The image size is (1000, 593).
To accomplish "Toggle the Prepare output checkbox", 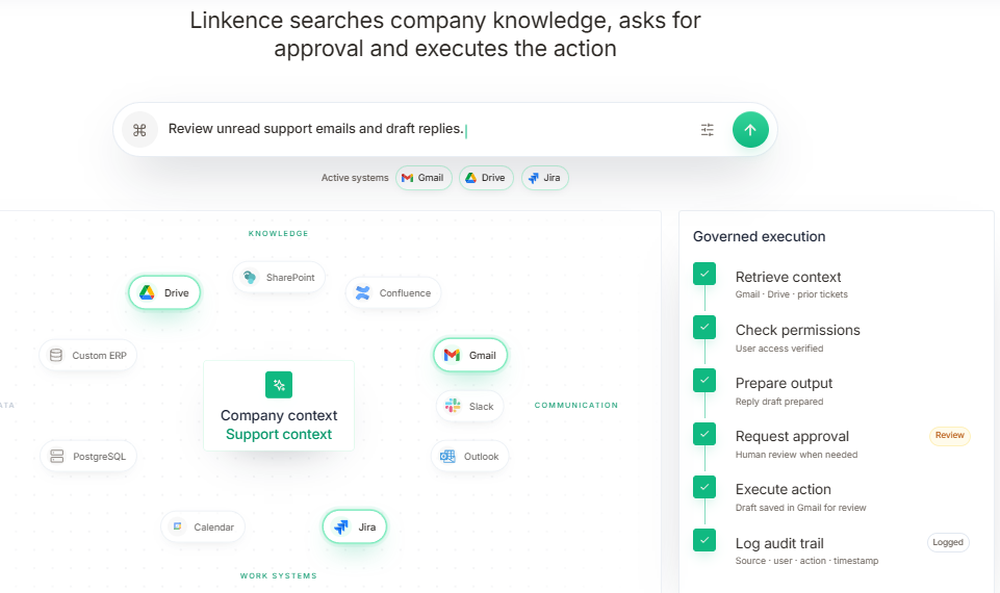I will click(x=704, y=380).
